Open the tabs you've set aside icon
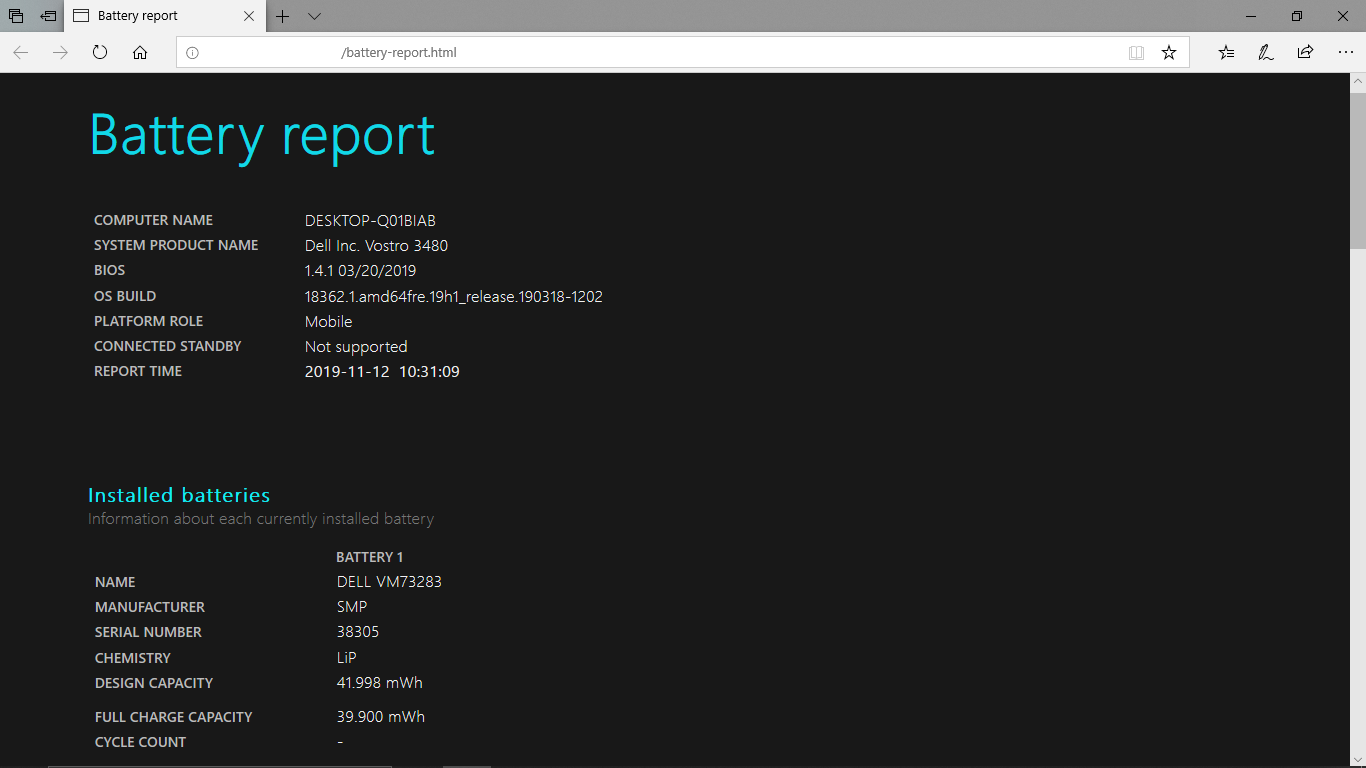1366x768 pixels. pos(16,16)
